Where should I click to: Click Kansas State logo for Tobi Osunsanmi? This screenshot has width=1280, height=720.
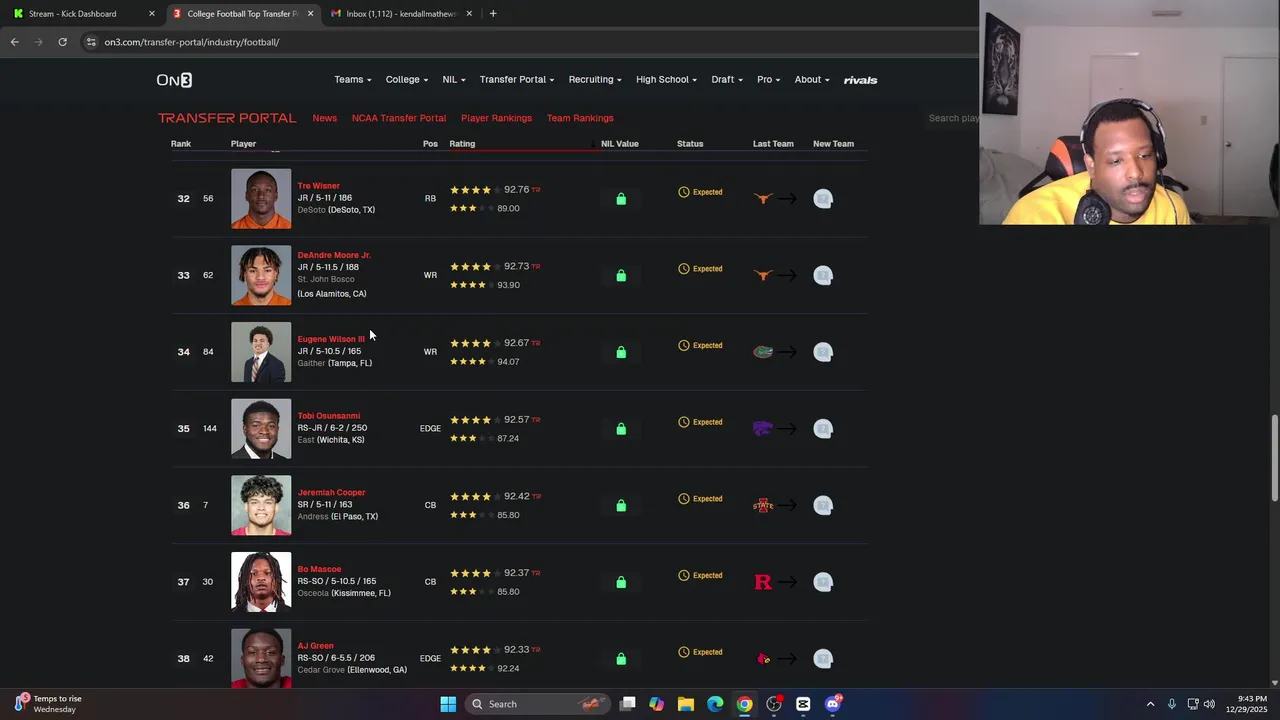(x=763, y=428)
